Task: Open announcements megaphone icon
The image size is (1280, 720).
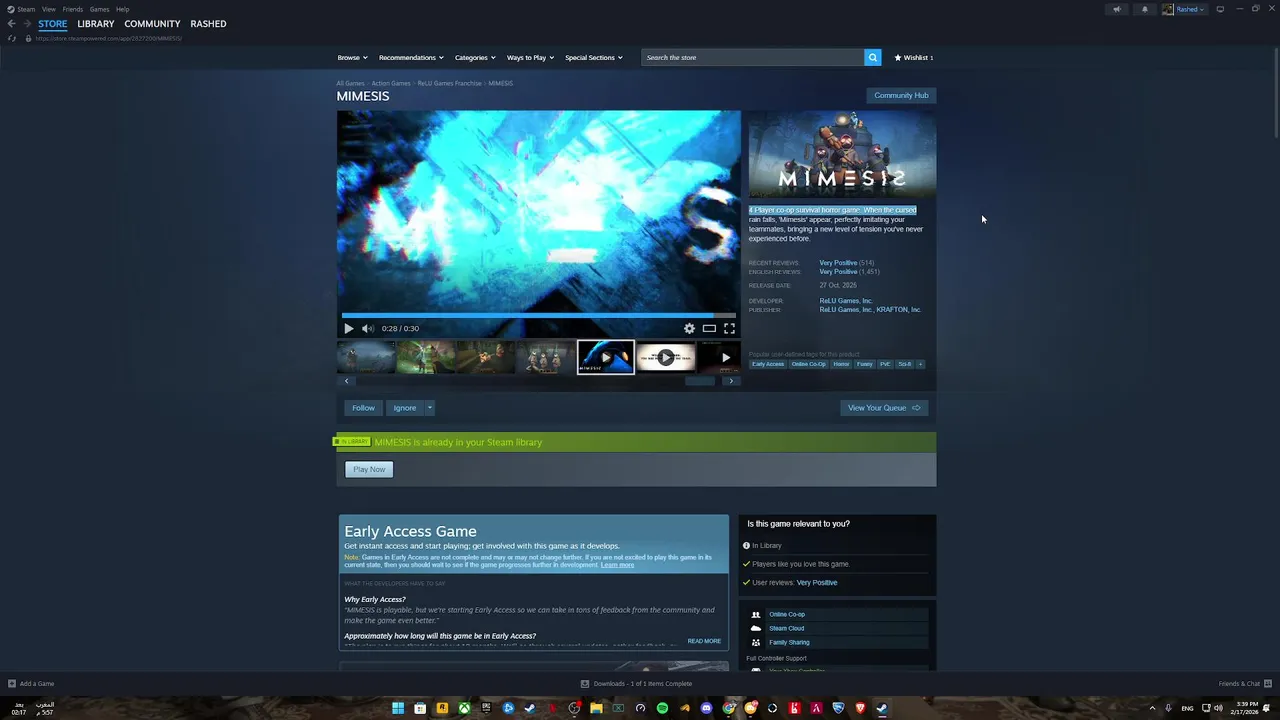Action: pyautogui.click(x=1117, y=9)
